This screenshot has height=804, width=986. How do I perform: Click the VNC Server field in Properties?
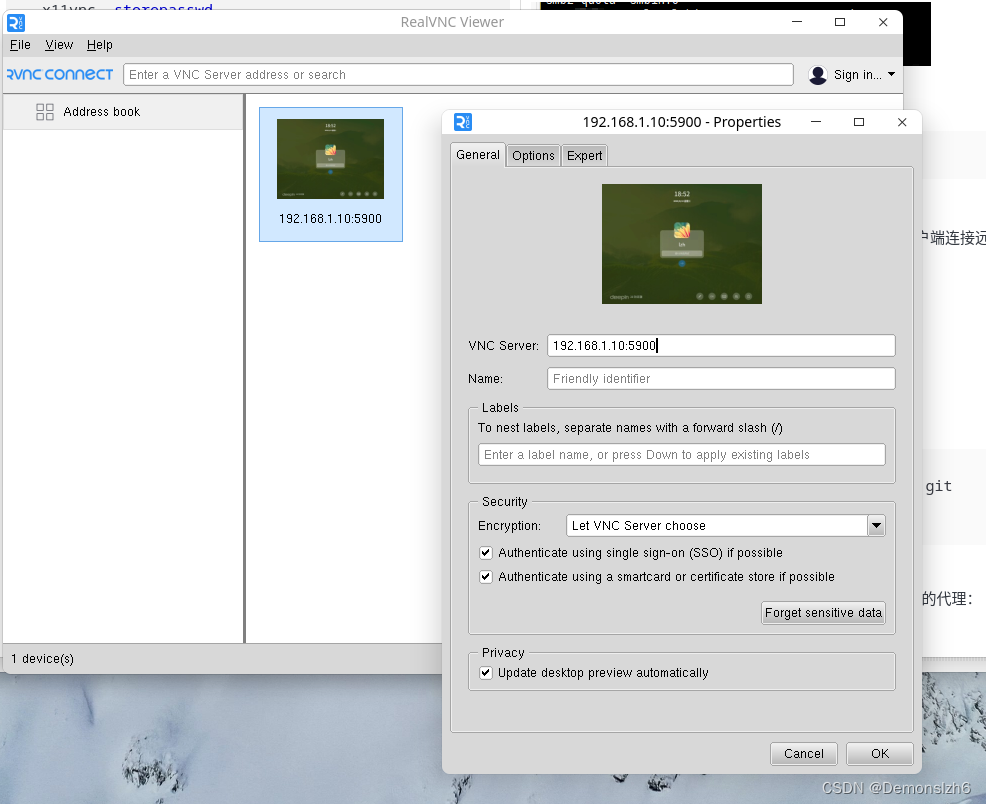click(x=721, y=346)
